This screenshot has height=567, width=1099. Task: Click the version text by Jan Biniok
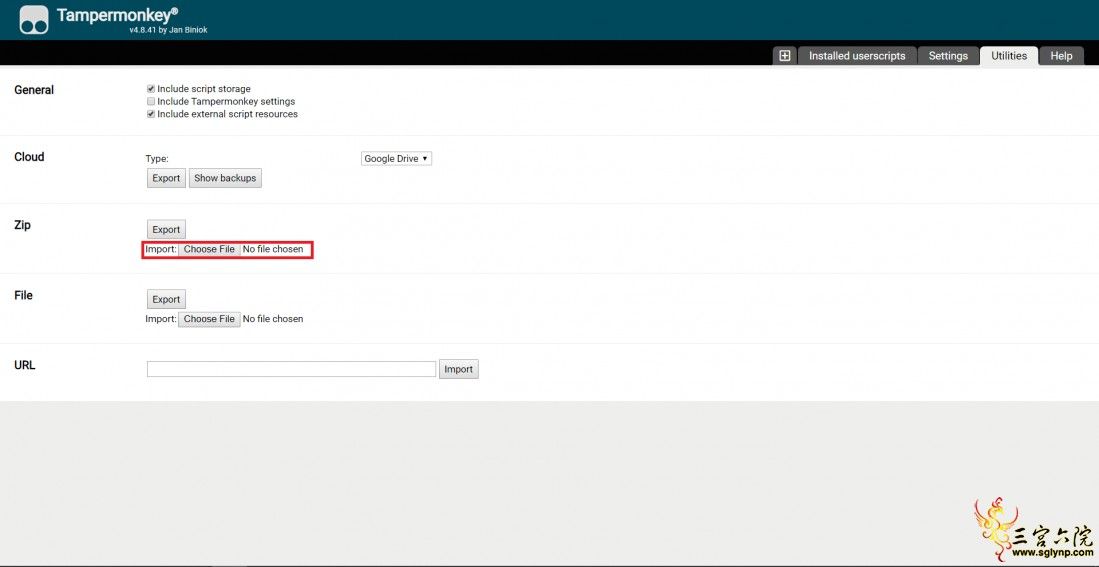tap(168, 31)
